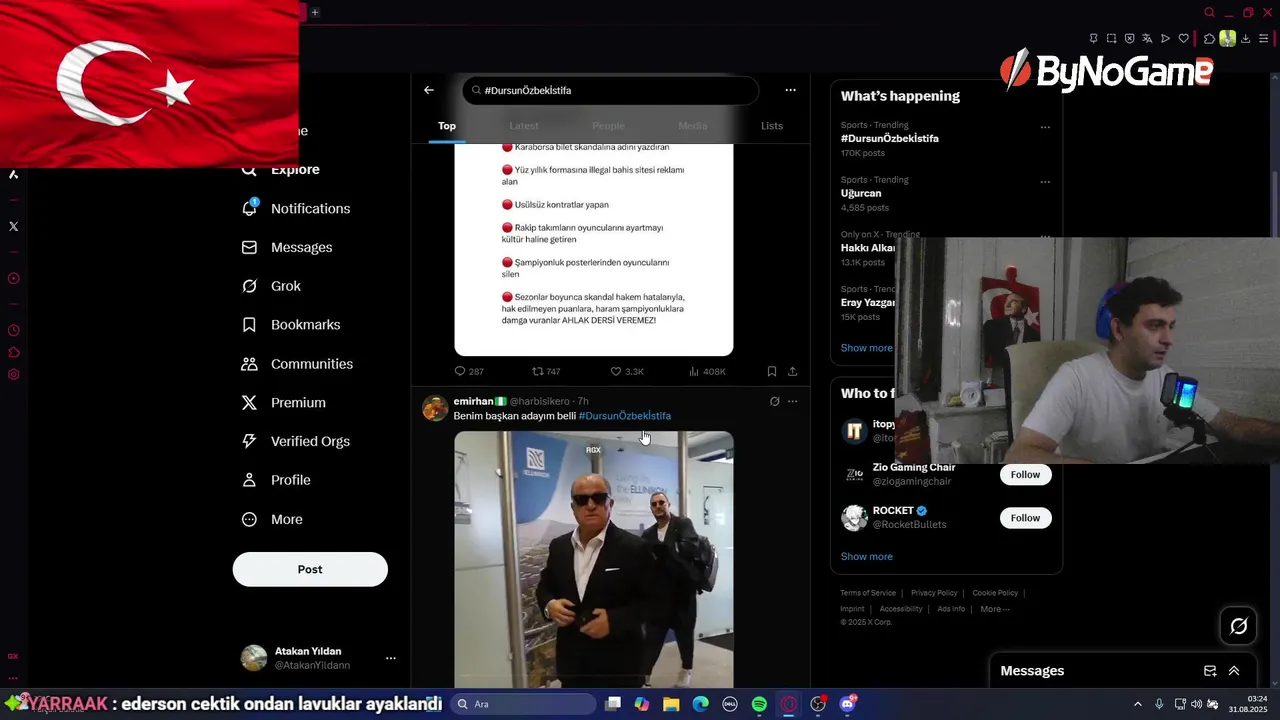Select the Top results tab
1280x720 pixels.
(447, 126)
